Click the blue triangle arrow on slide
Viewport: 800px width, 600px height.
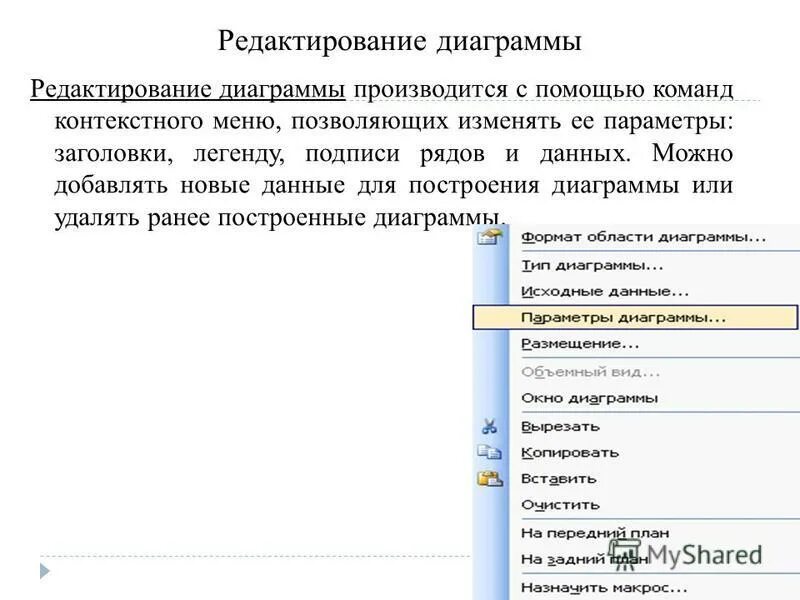click(x=45, y=571)
